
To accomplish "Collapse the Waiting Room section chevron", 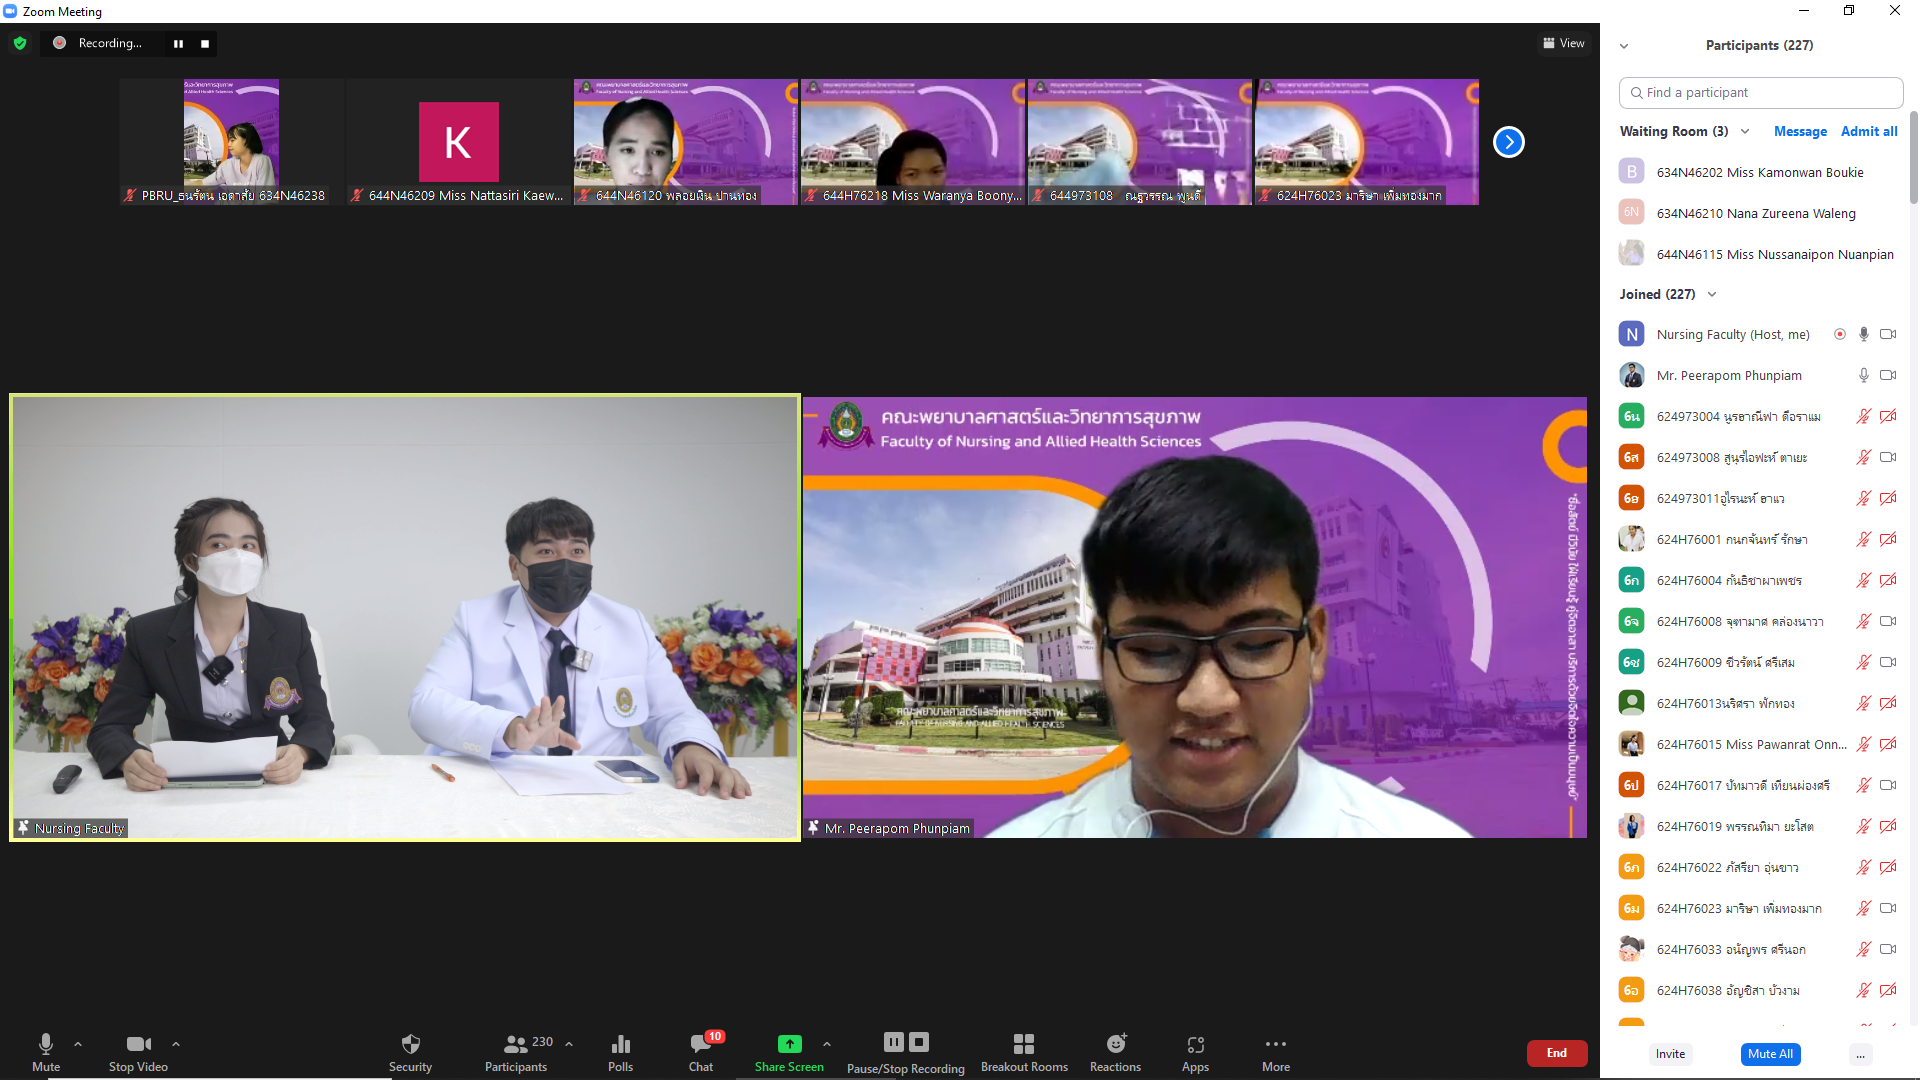I will 1745,131.
